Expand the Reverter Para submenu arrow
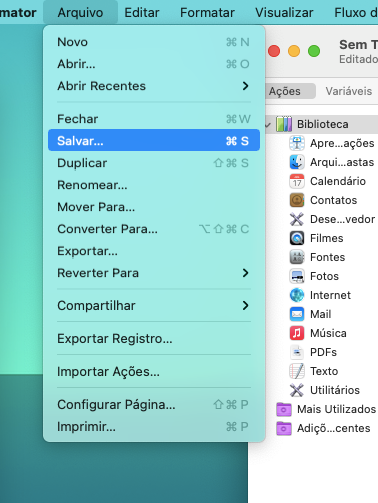Viewport: 378px width, 503px height. [246, 273]
